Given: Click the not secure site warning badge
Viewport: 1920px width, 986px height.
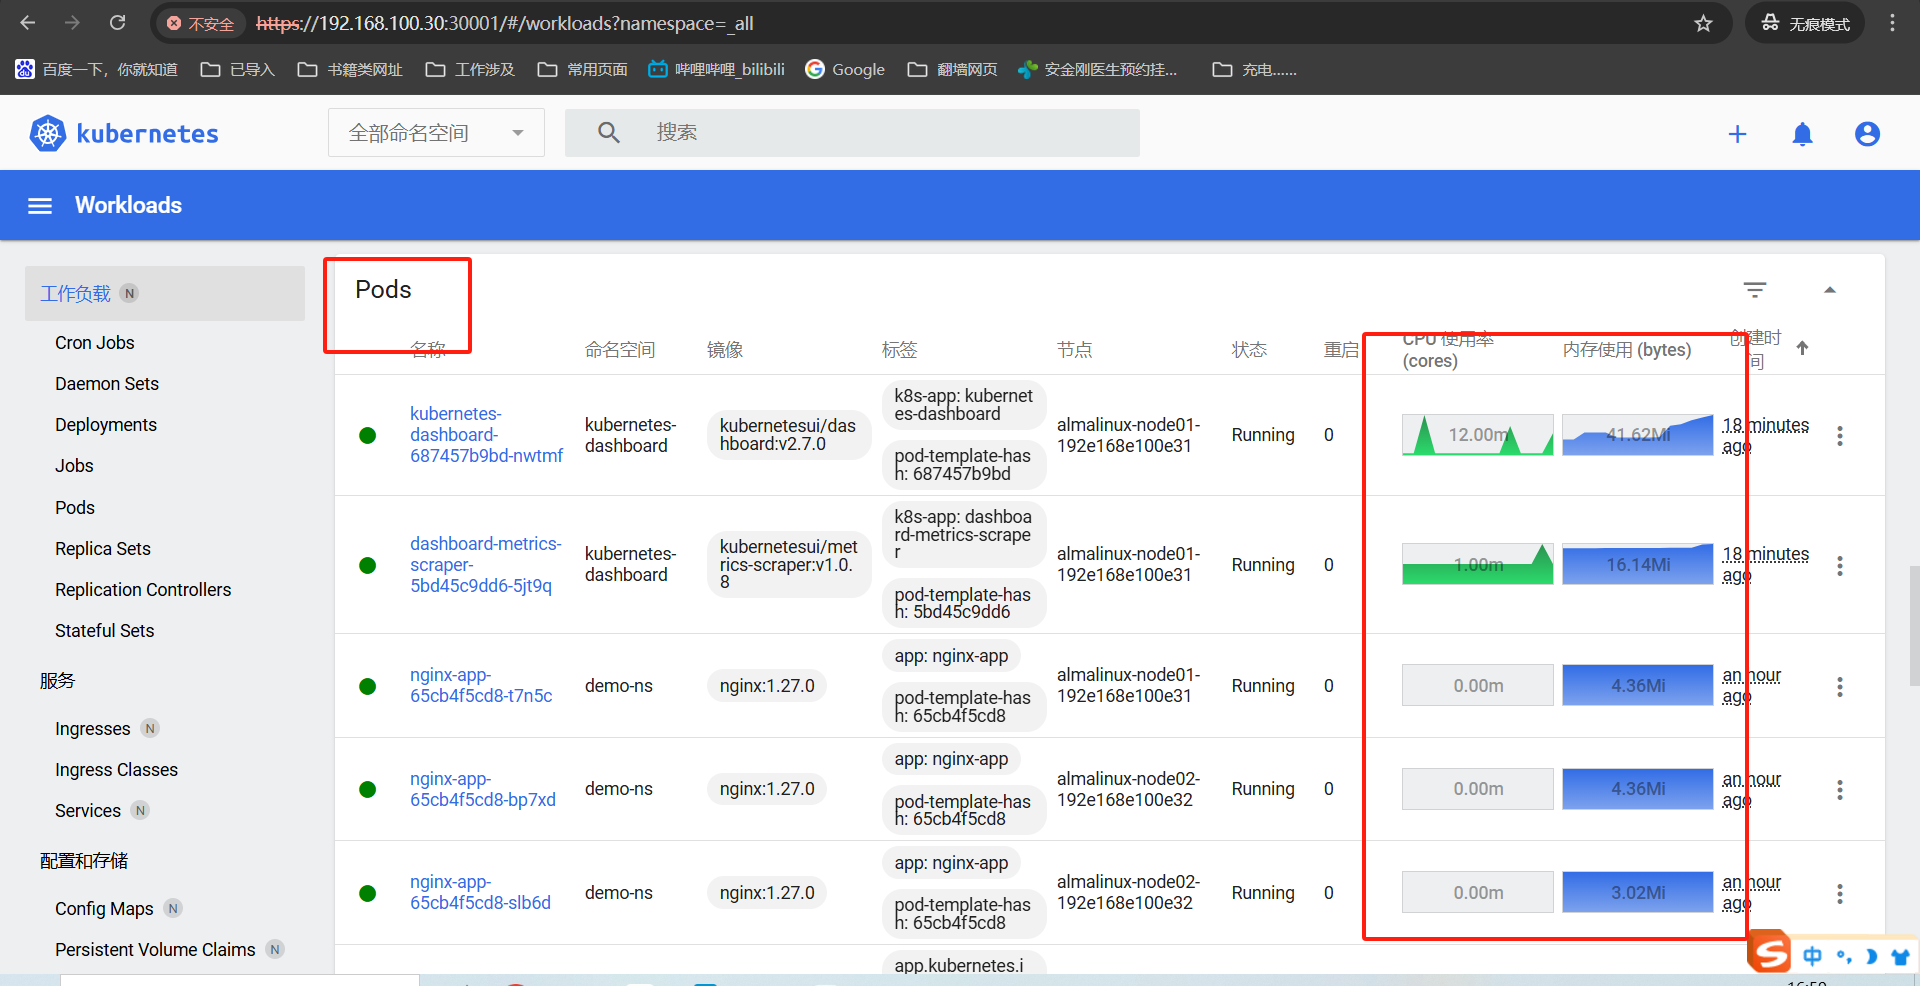Looking at the screenshot, I should [x=201, y=23].
